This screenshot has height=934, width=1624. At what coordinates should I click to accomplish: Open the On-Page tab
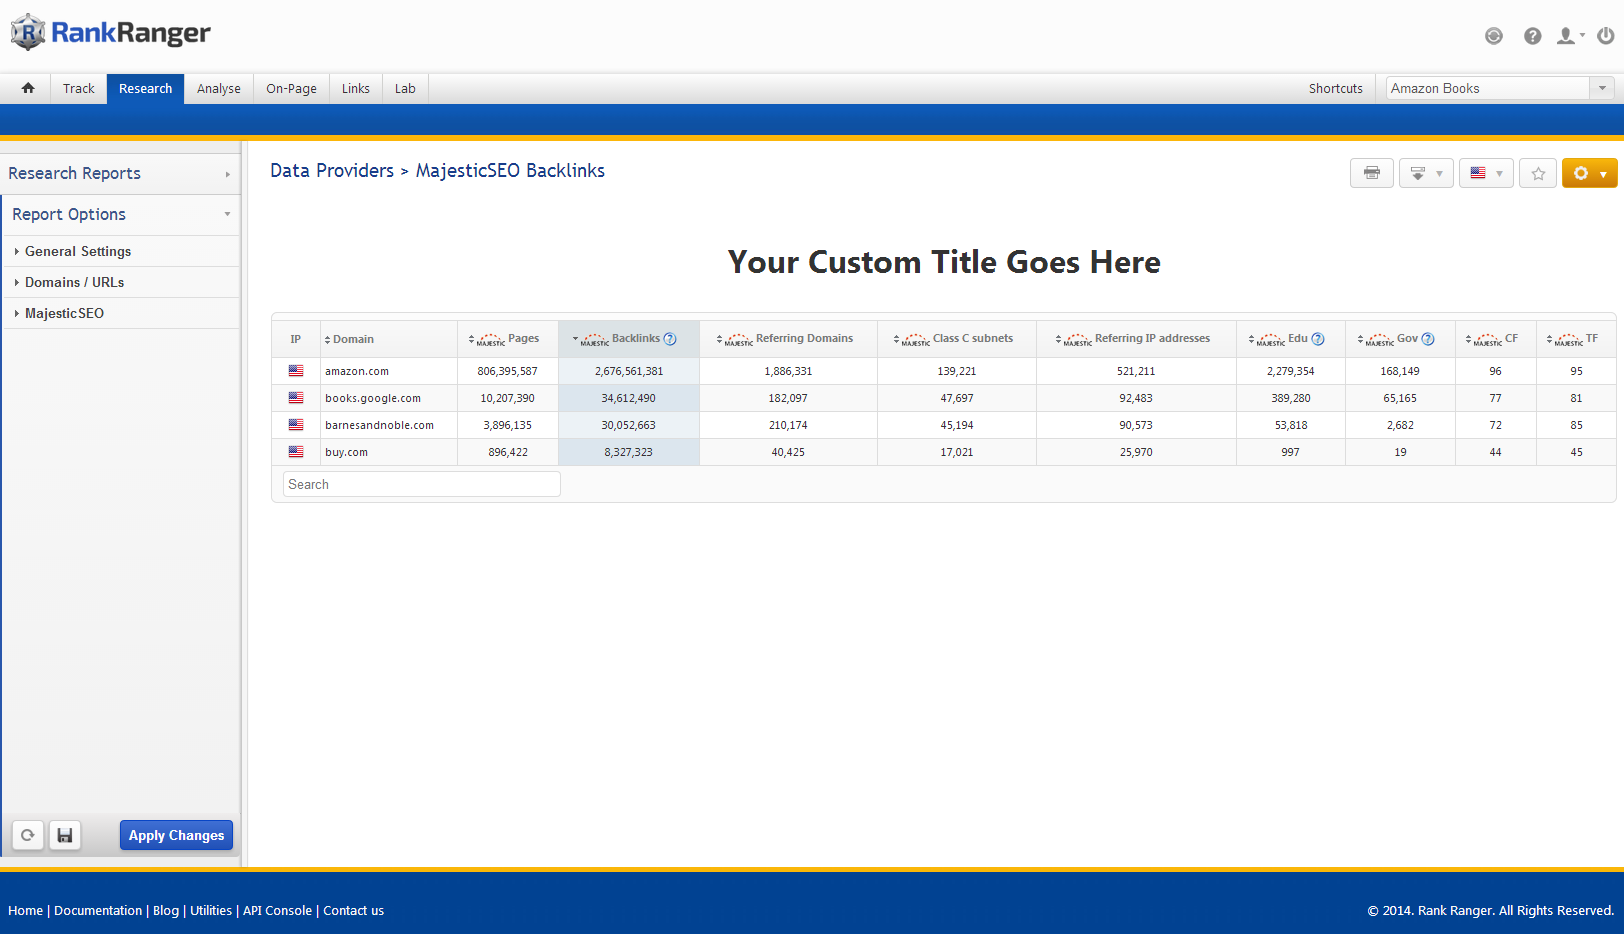tap(291, 88)
